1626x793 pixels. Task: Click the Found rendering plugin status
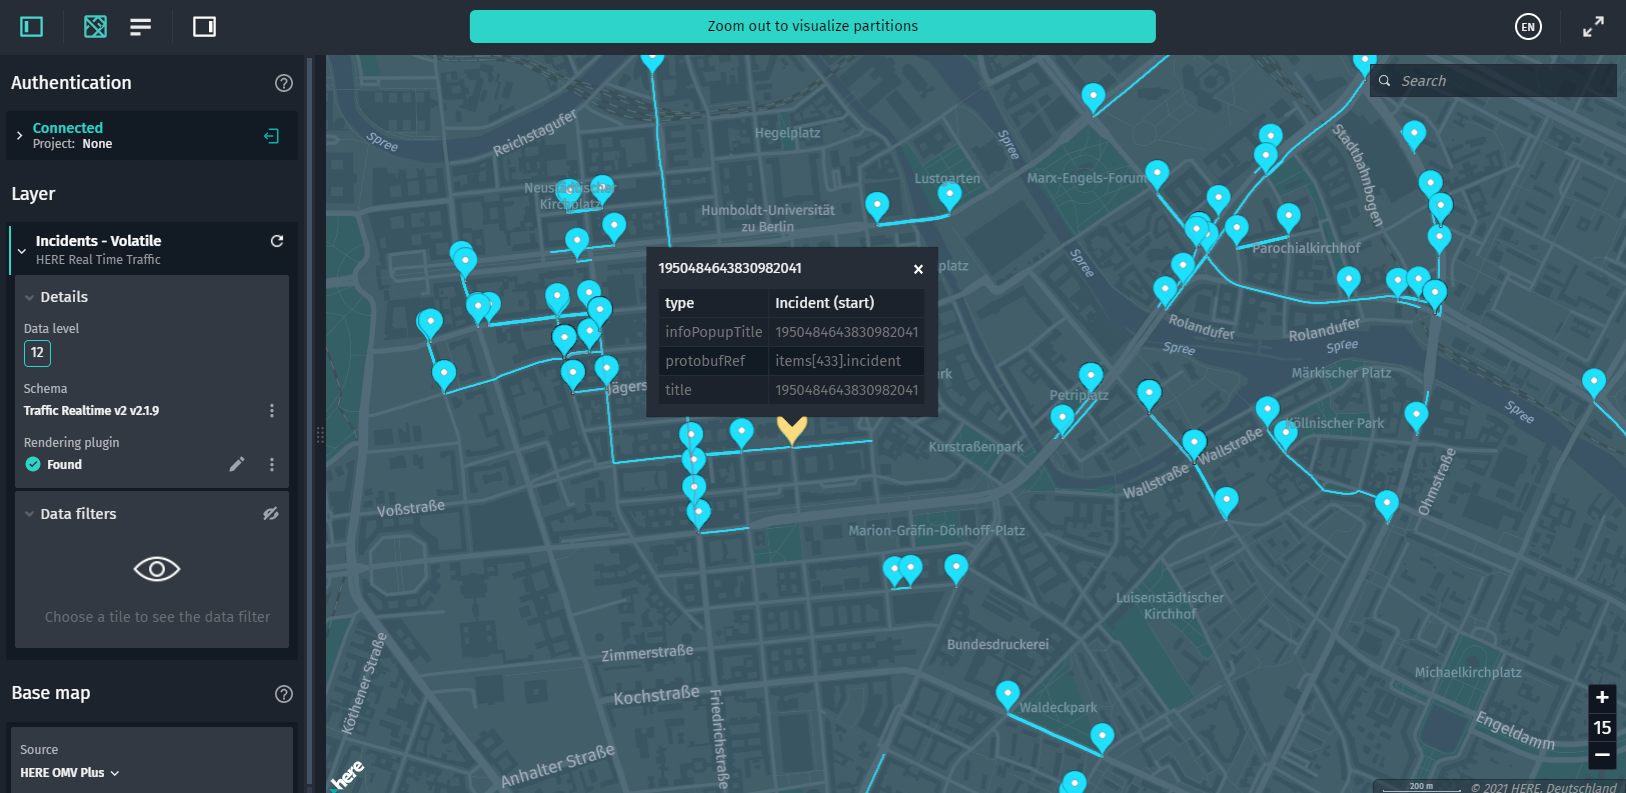[64, 465]
